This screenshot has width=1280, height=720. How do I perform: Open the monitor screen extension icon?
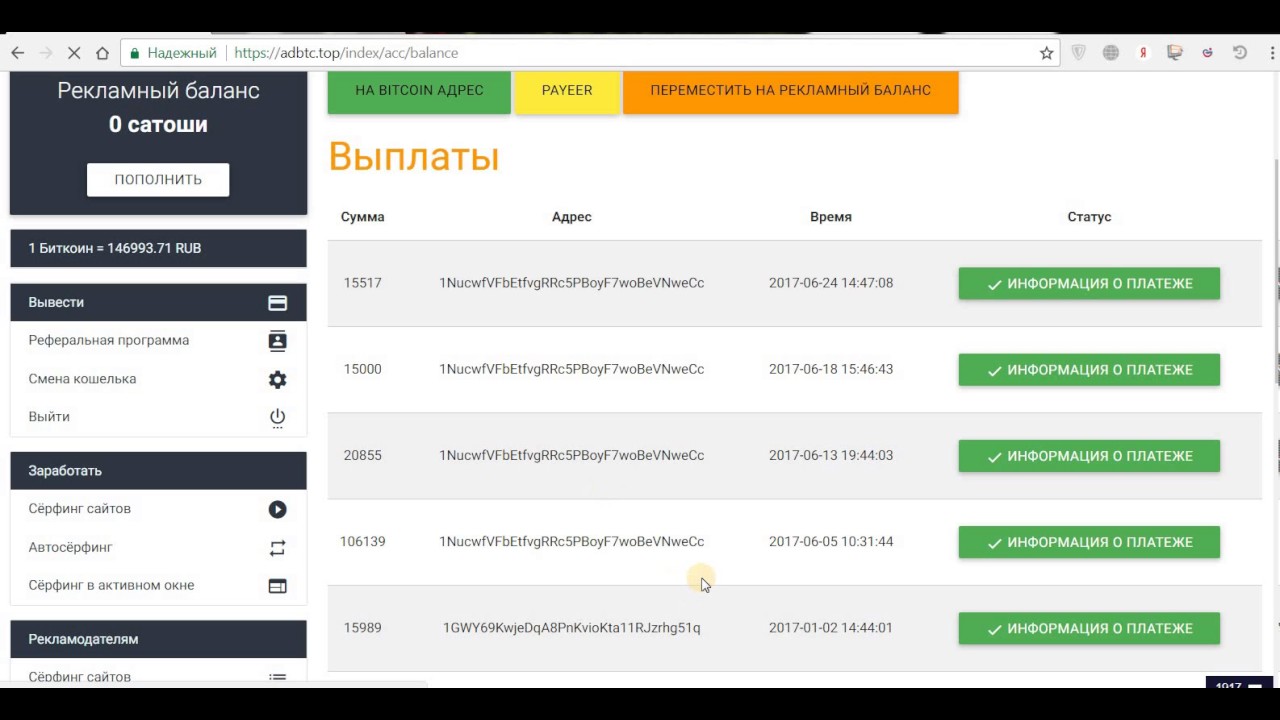(x=1175, y=53)
